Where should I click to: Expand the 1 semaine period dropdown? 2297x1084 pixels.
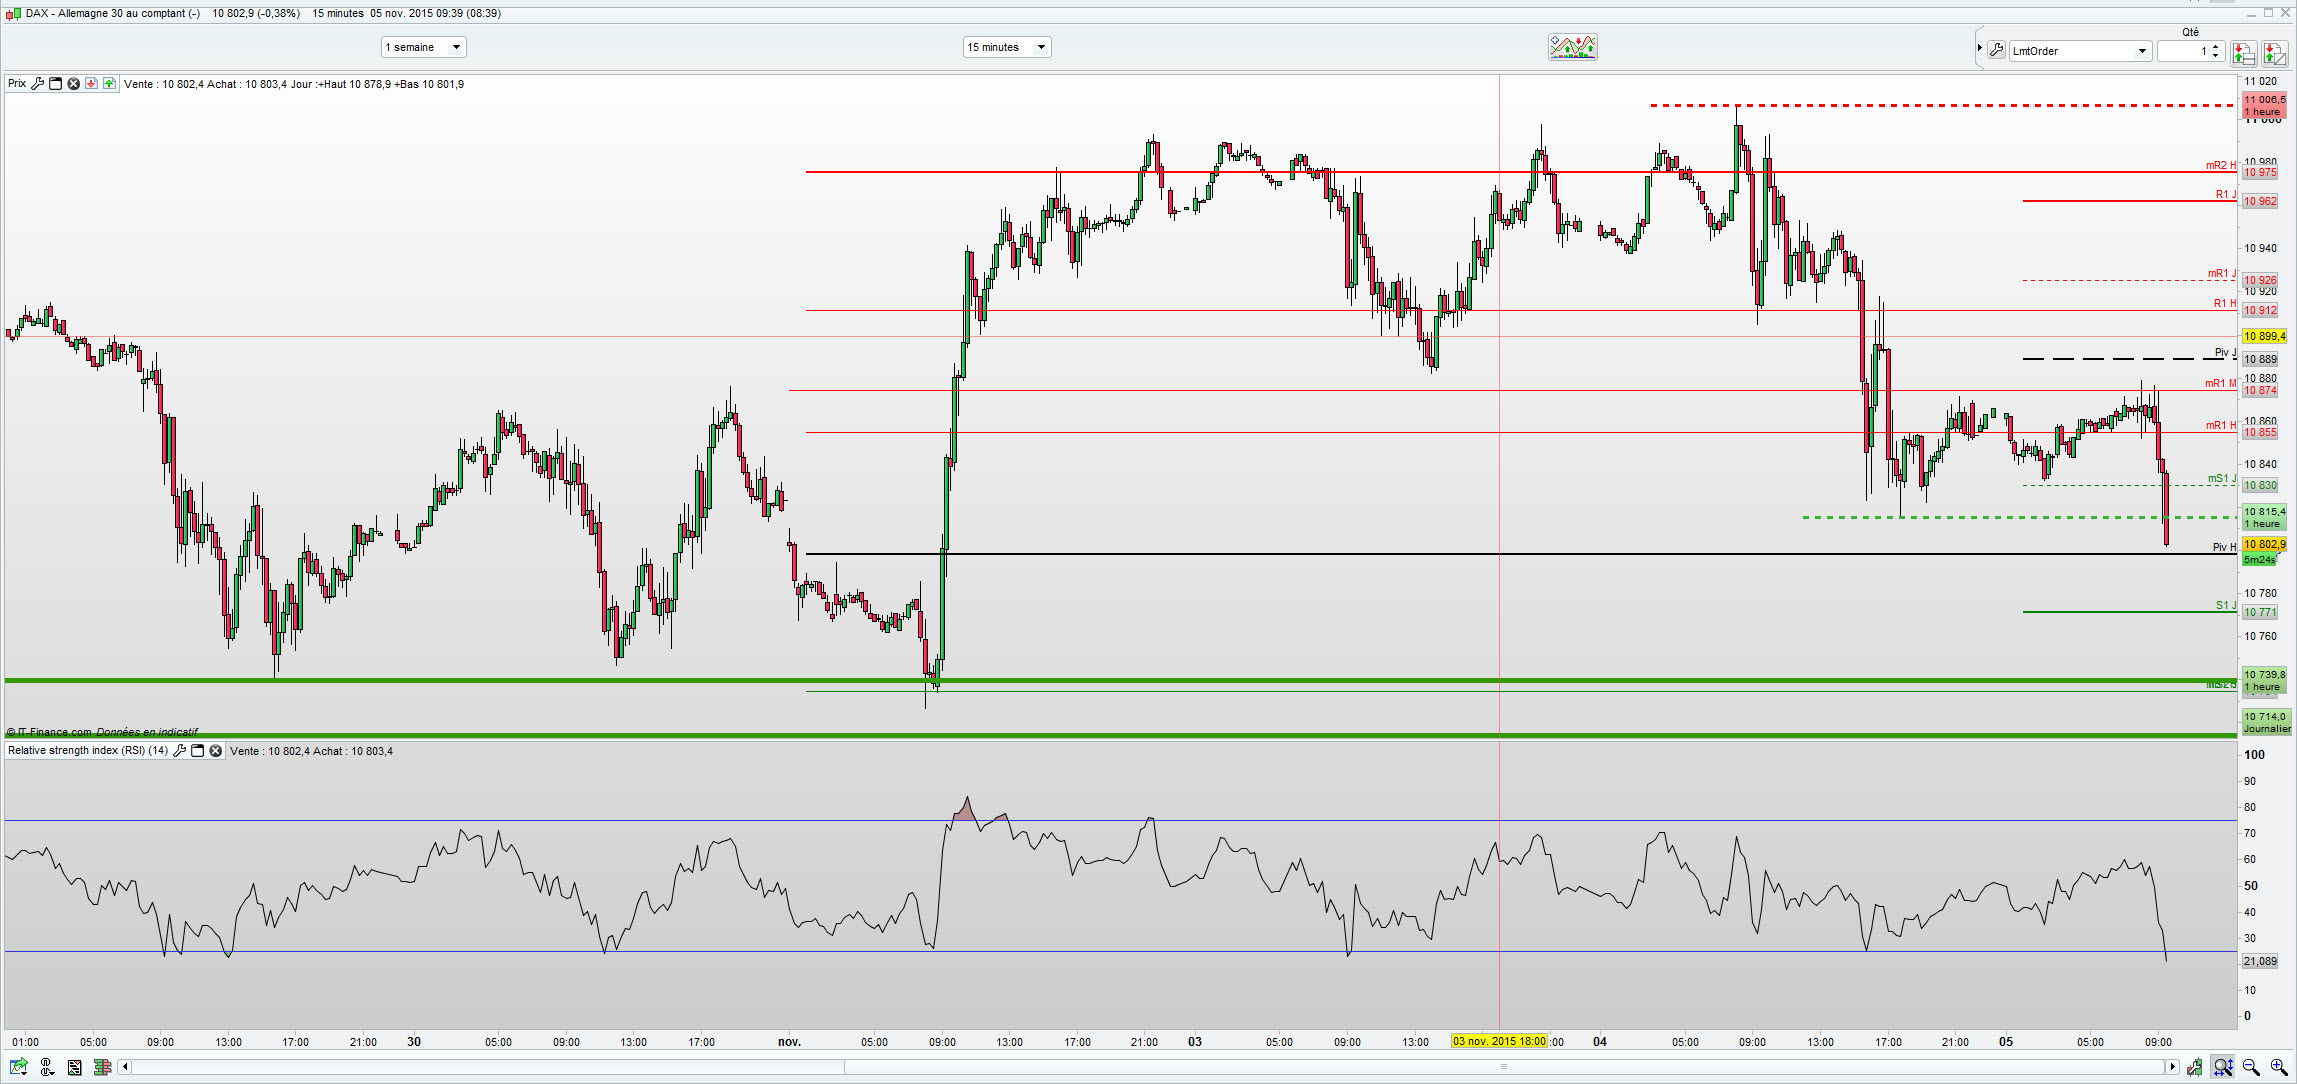456,47
